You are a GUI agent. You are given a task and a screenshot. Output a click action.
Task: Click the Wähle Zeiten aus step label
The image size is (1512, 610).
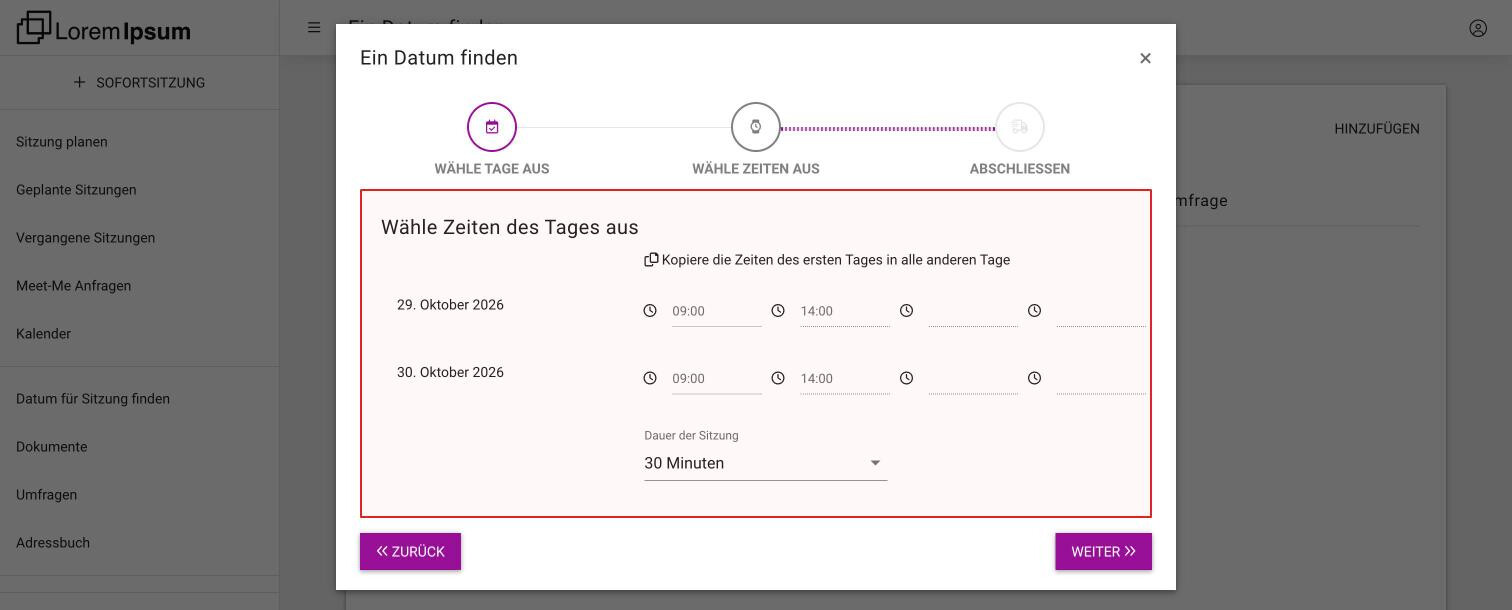756,169
